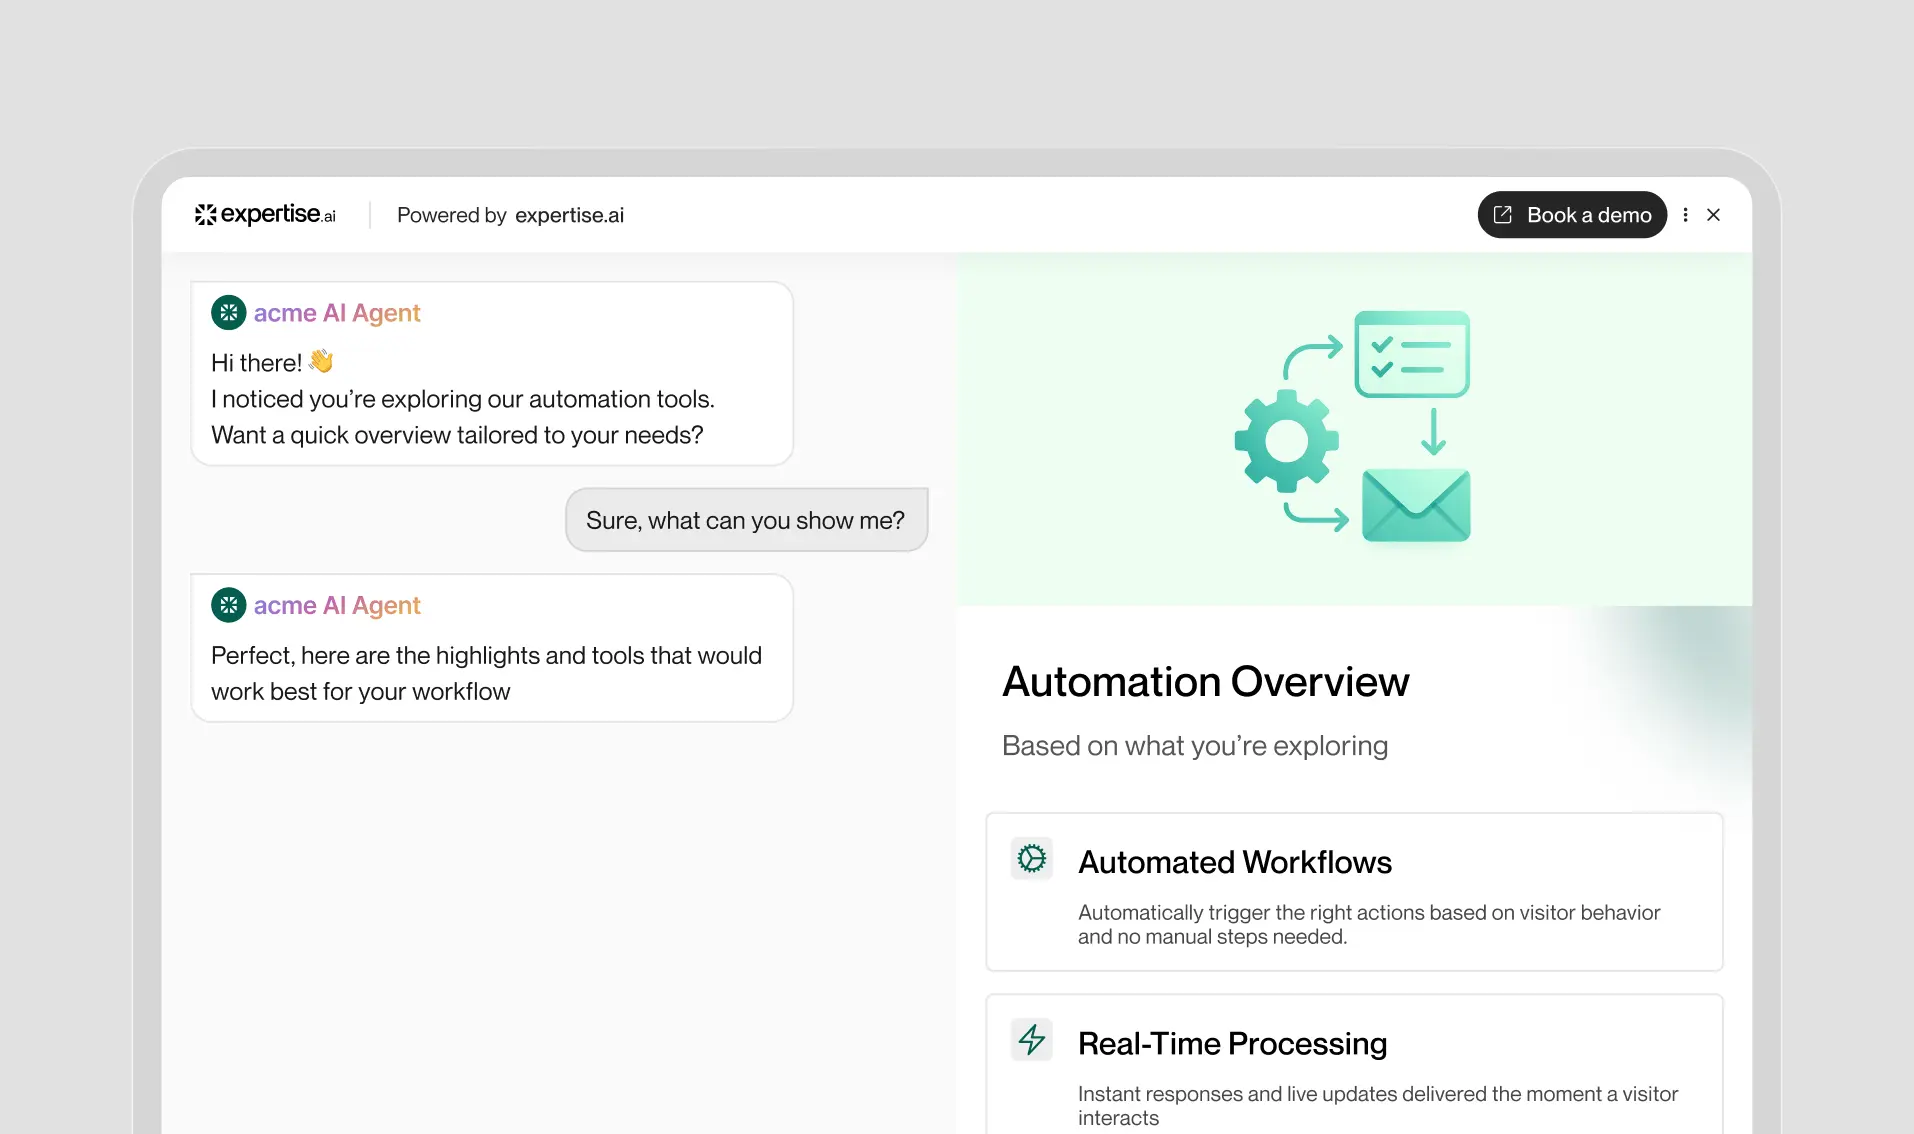The height and width of the screenshot is (1134, 1914).
Task: Click the acme AI Agent avatar in second message
Action: point(228,605)
